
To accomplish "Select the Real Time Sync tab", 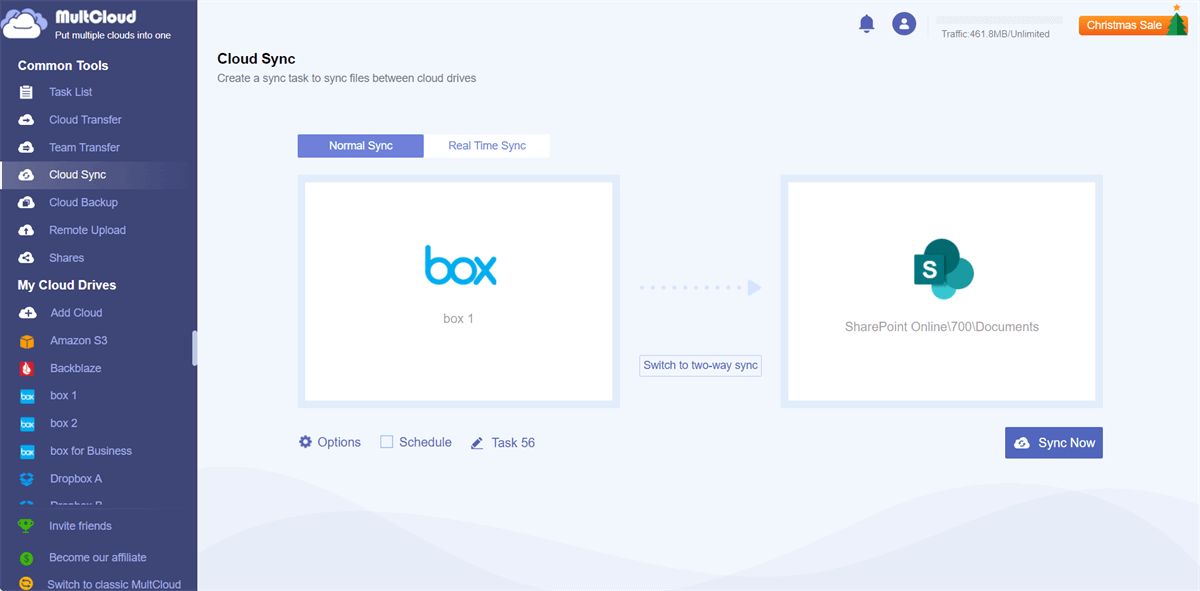I will 487,146.
